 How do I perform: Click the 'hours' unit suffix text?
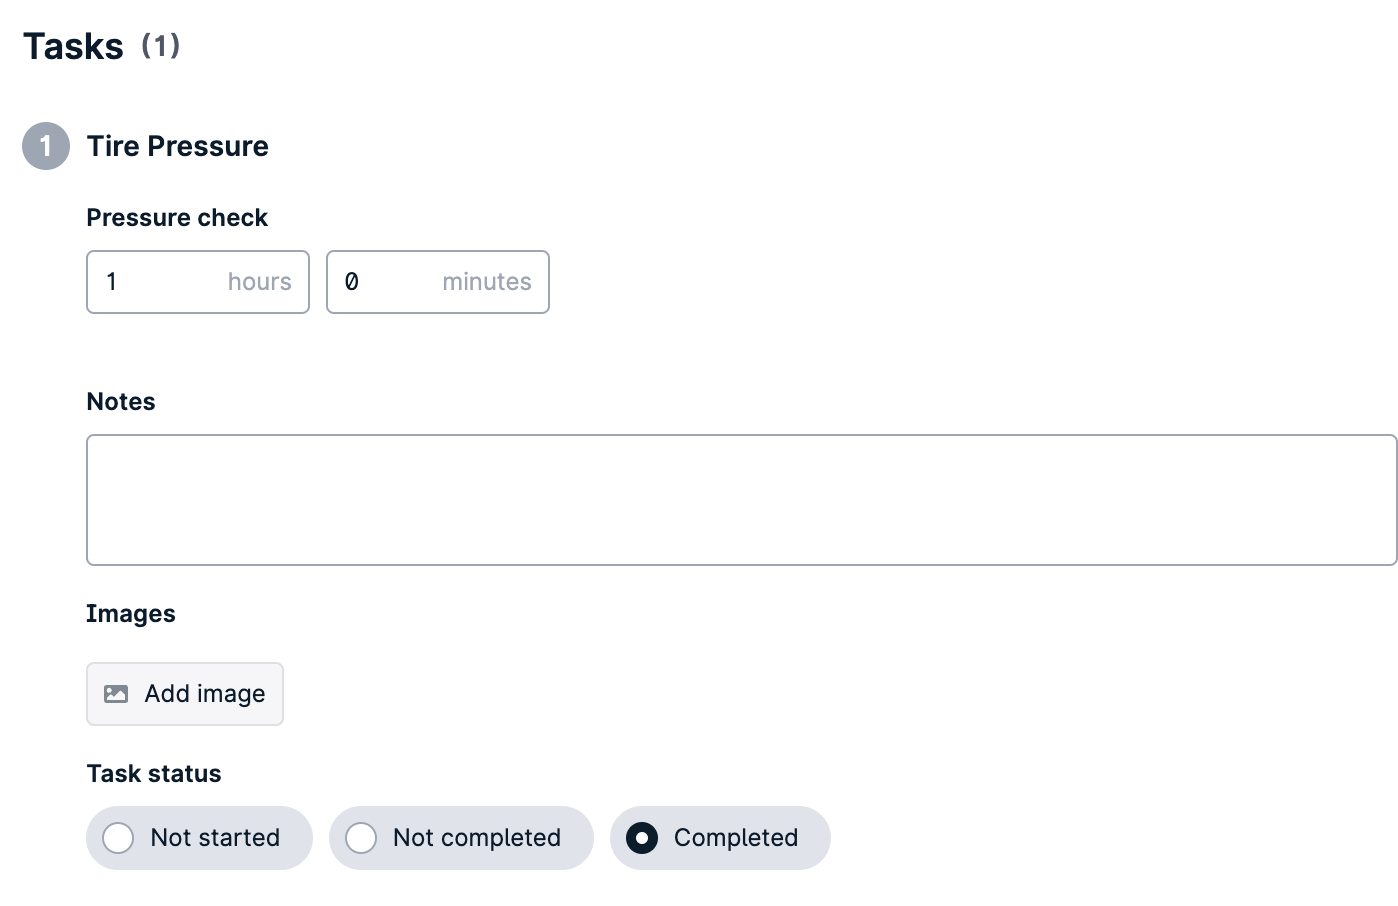pos(260,282)
